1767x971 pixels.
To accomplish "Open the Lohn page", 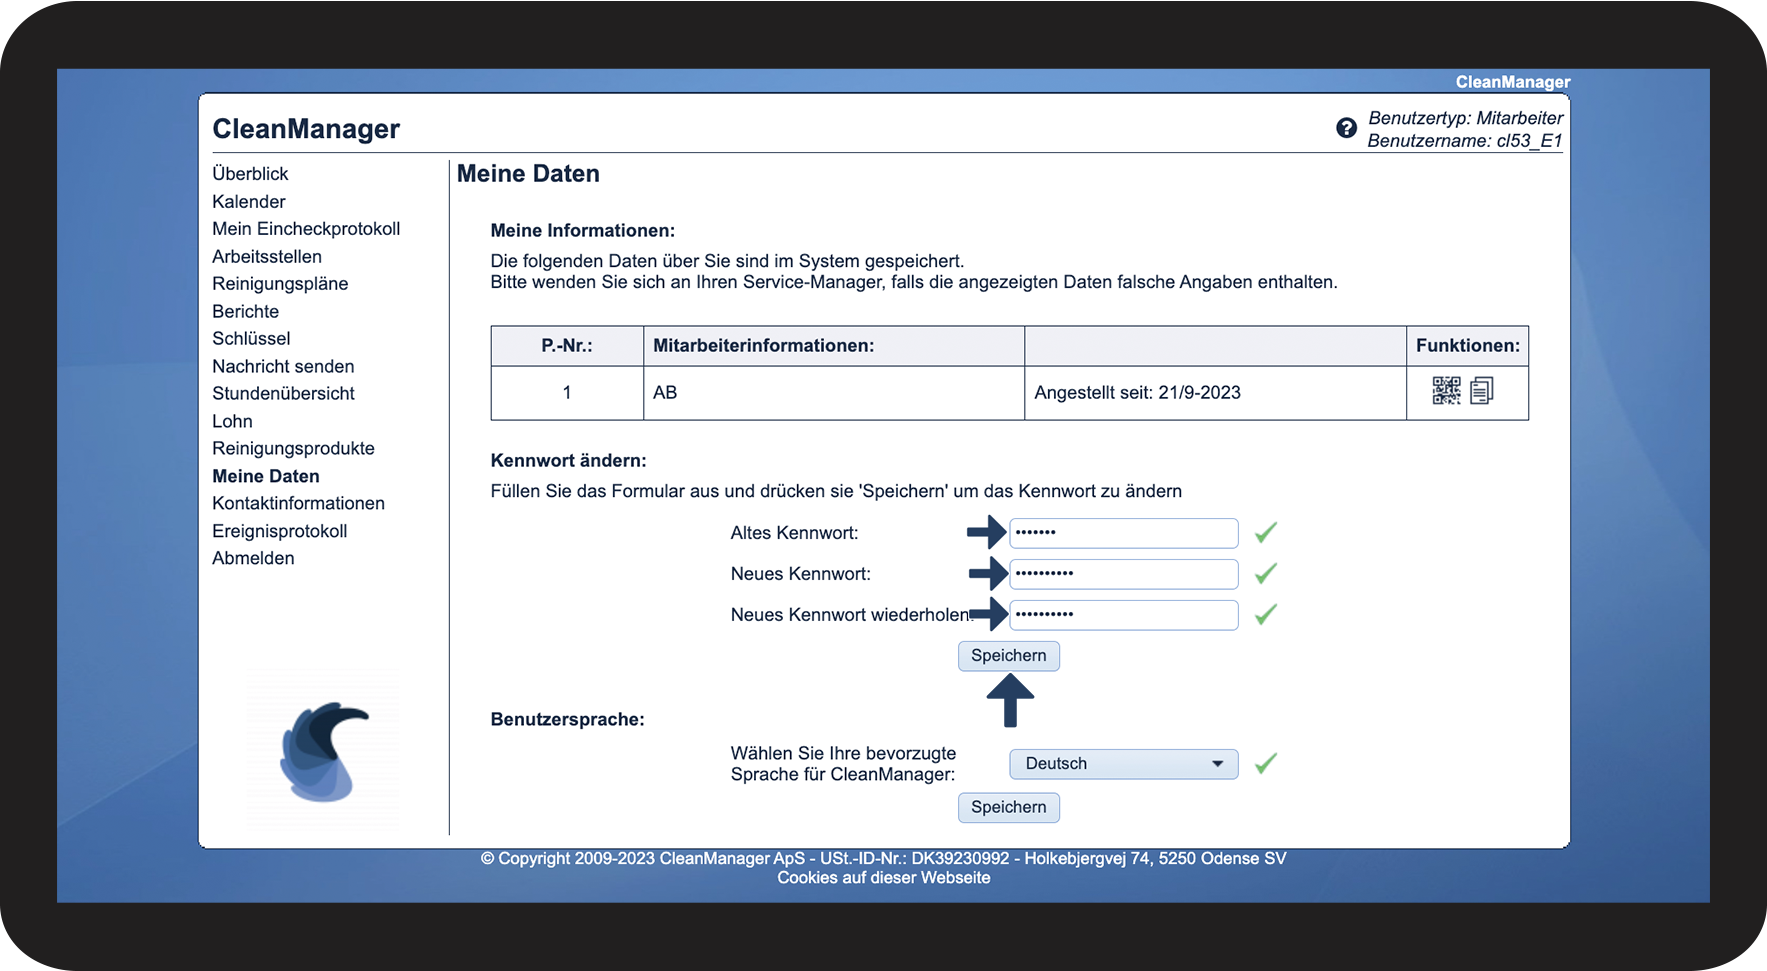I will 232,422.
